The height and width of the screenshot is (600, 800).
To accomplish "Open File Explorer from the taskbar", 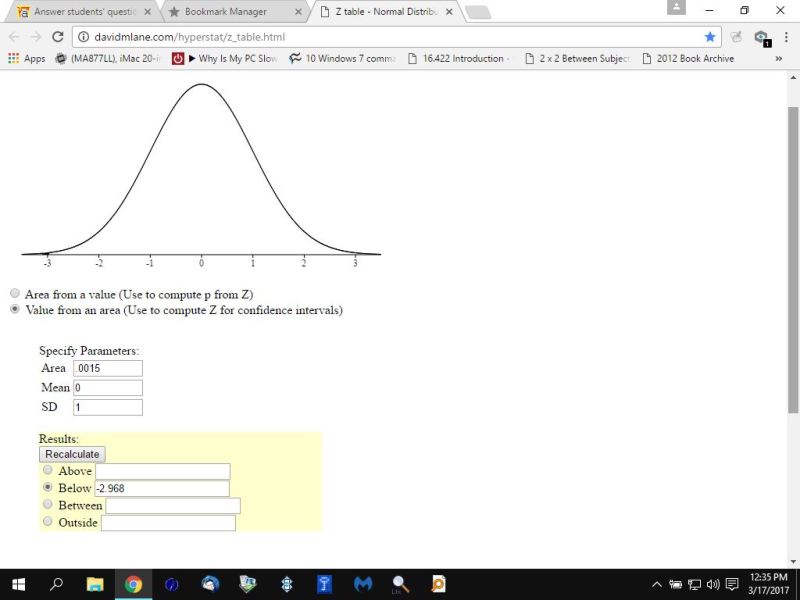I will [95, 584].
